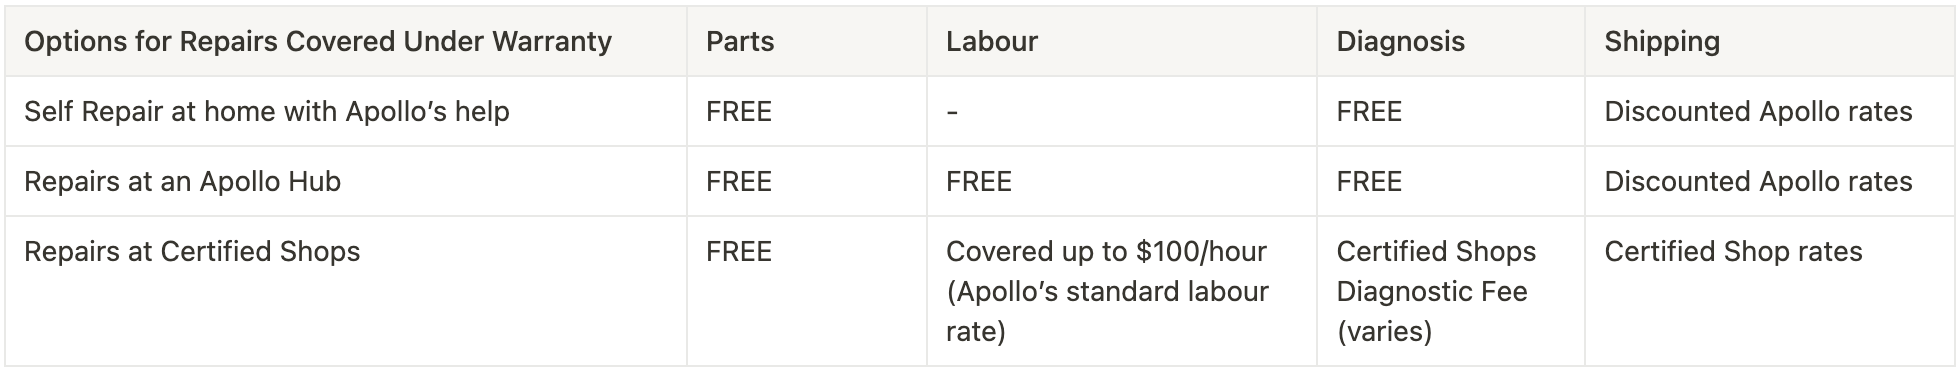Click the 'Certified Shop rates' cell
This screenshot has height=368, width=1958.
pyautogui.click(x=1733, y=251)
